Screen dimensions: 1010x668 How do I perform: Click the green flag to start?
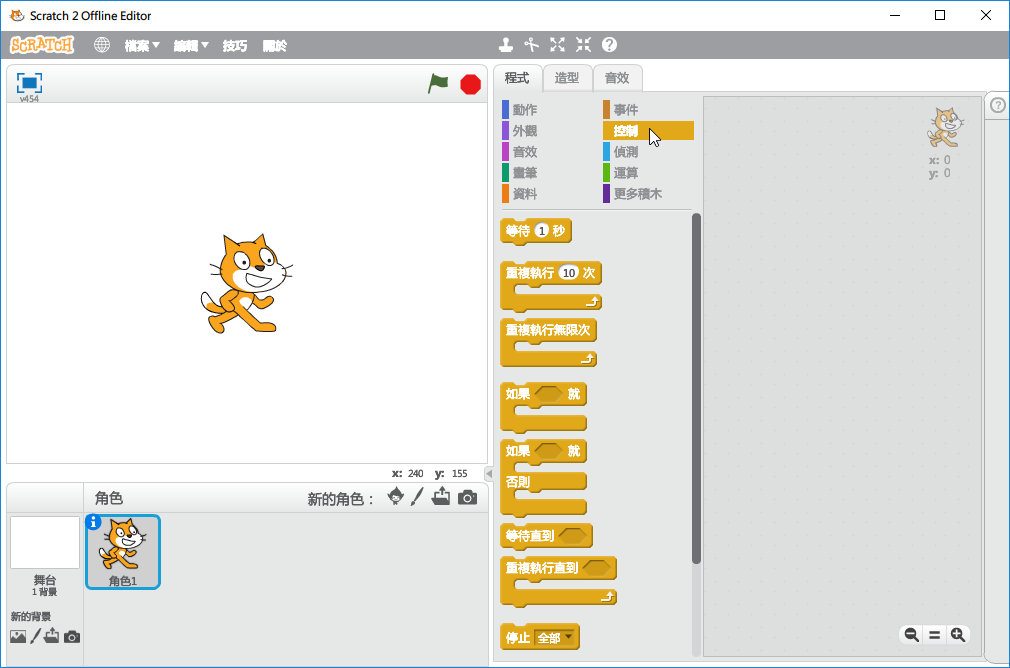(438, 83)
